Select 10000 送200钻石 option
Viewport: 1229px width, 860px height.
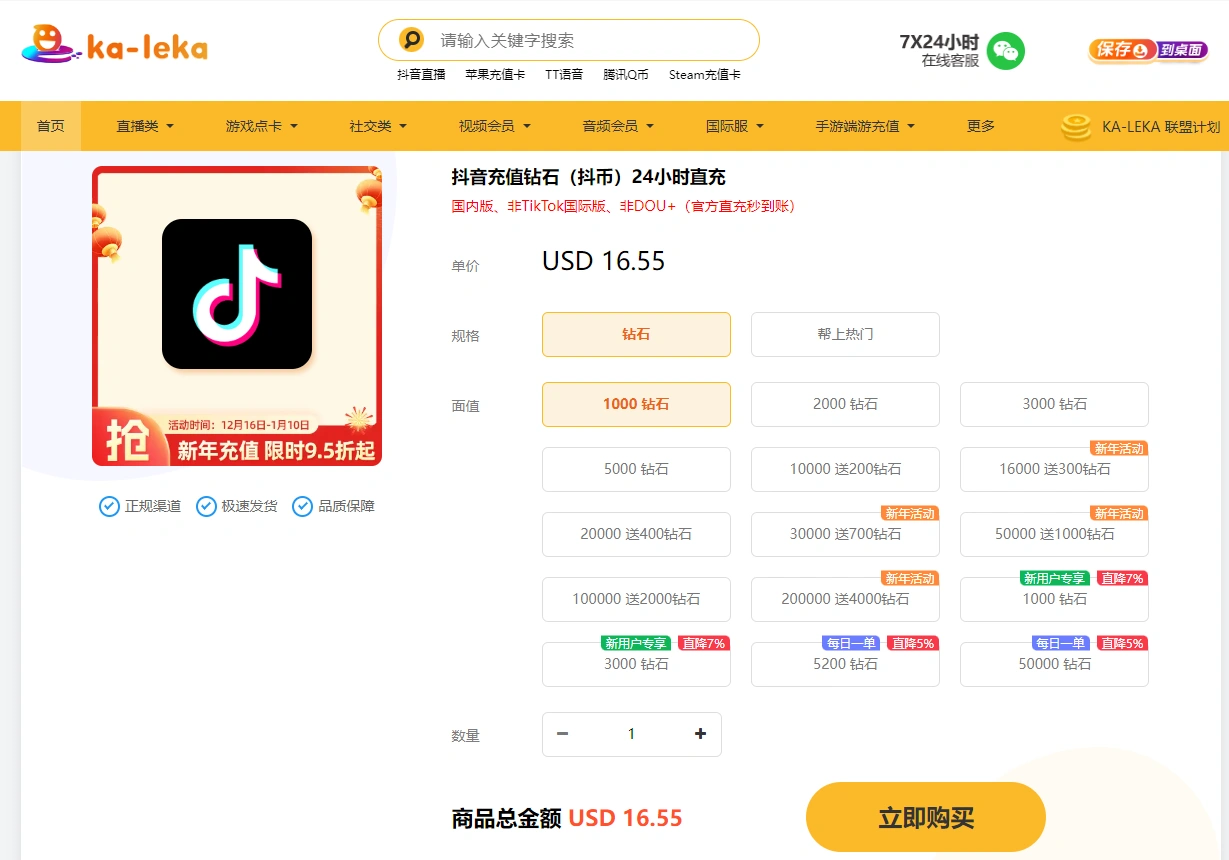[845, 469]
